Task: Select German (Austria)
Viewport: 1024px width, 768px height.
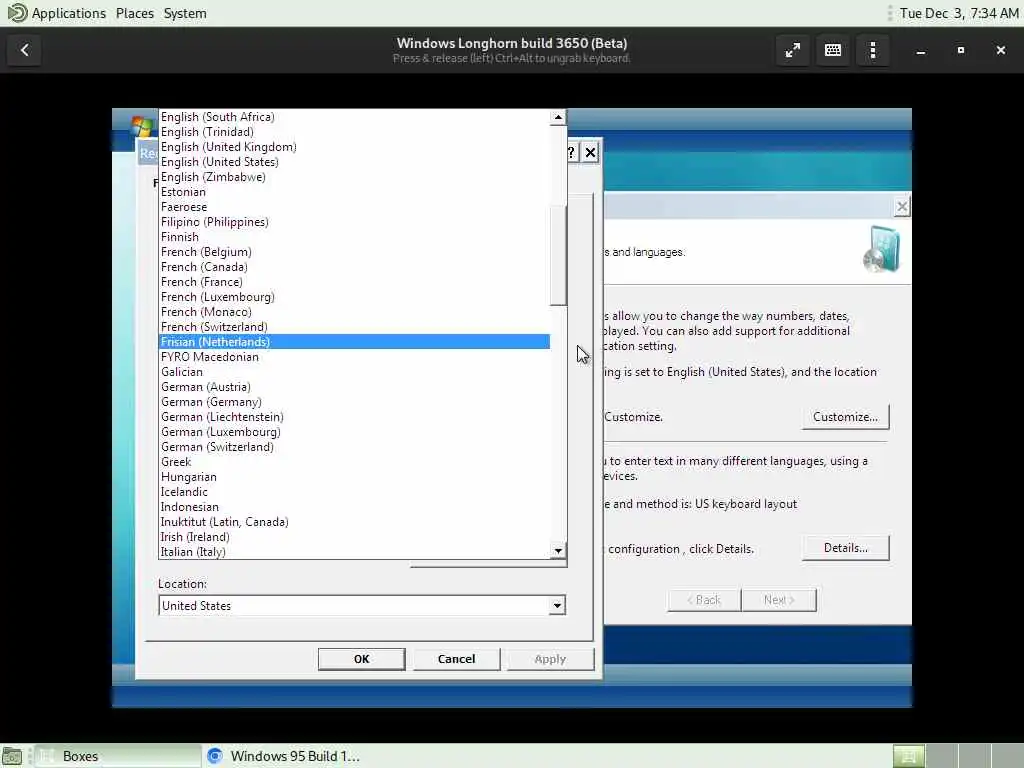Action: [355, 387]
